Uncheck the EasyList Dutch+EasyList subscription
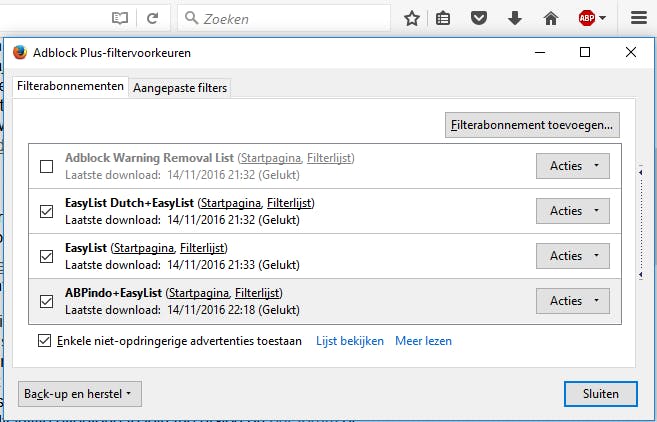Viewport: 657px width, 422px height. pos(46,211)
